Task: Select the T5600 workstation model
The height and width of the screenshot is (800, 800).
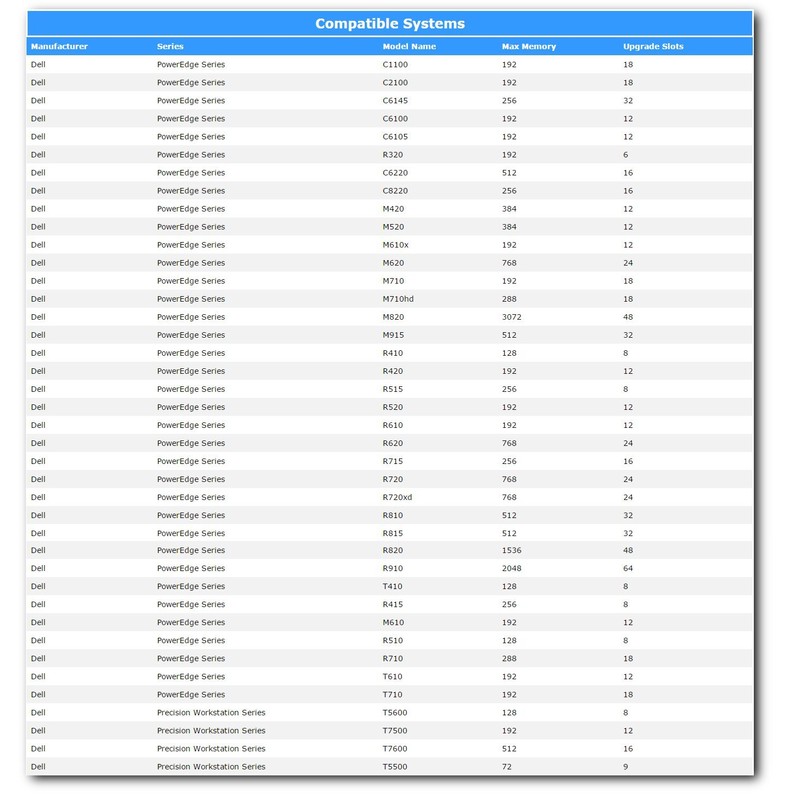Action: pyautogui.click(x=395, y=712)
